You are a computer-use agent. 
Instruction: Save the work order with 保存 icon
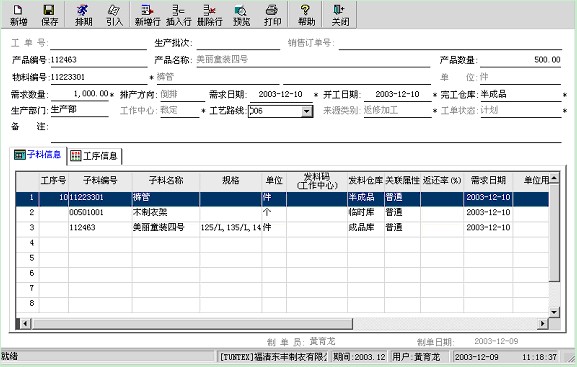point(49,15)
